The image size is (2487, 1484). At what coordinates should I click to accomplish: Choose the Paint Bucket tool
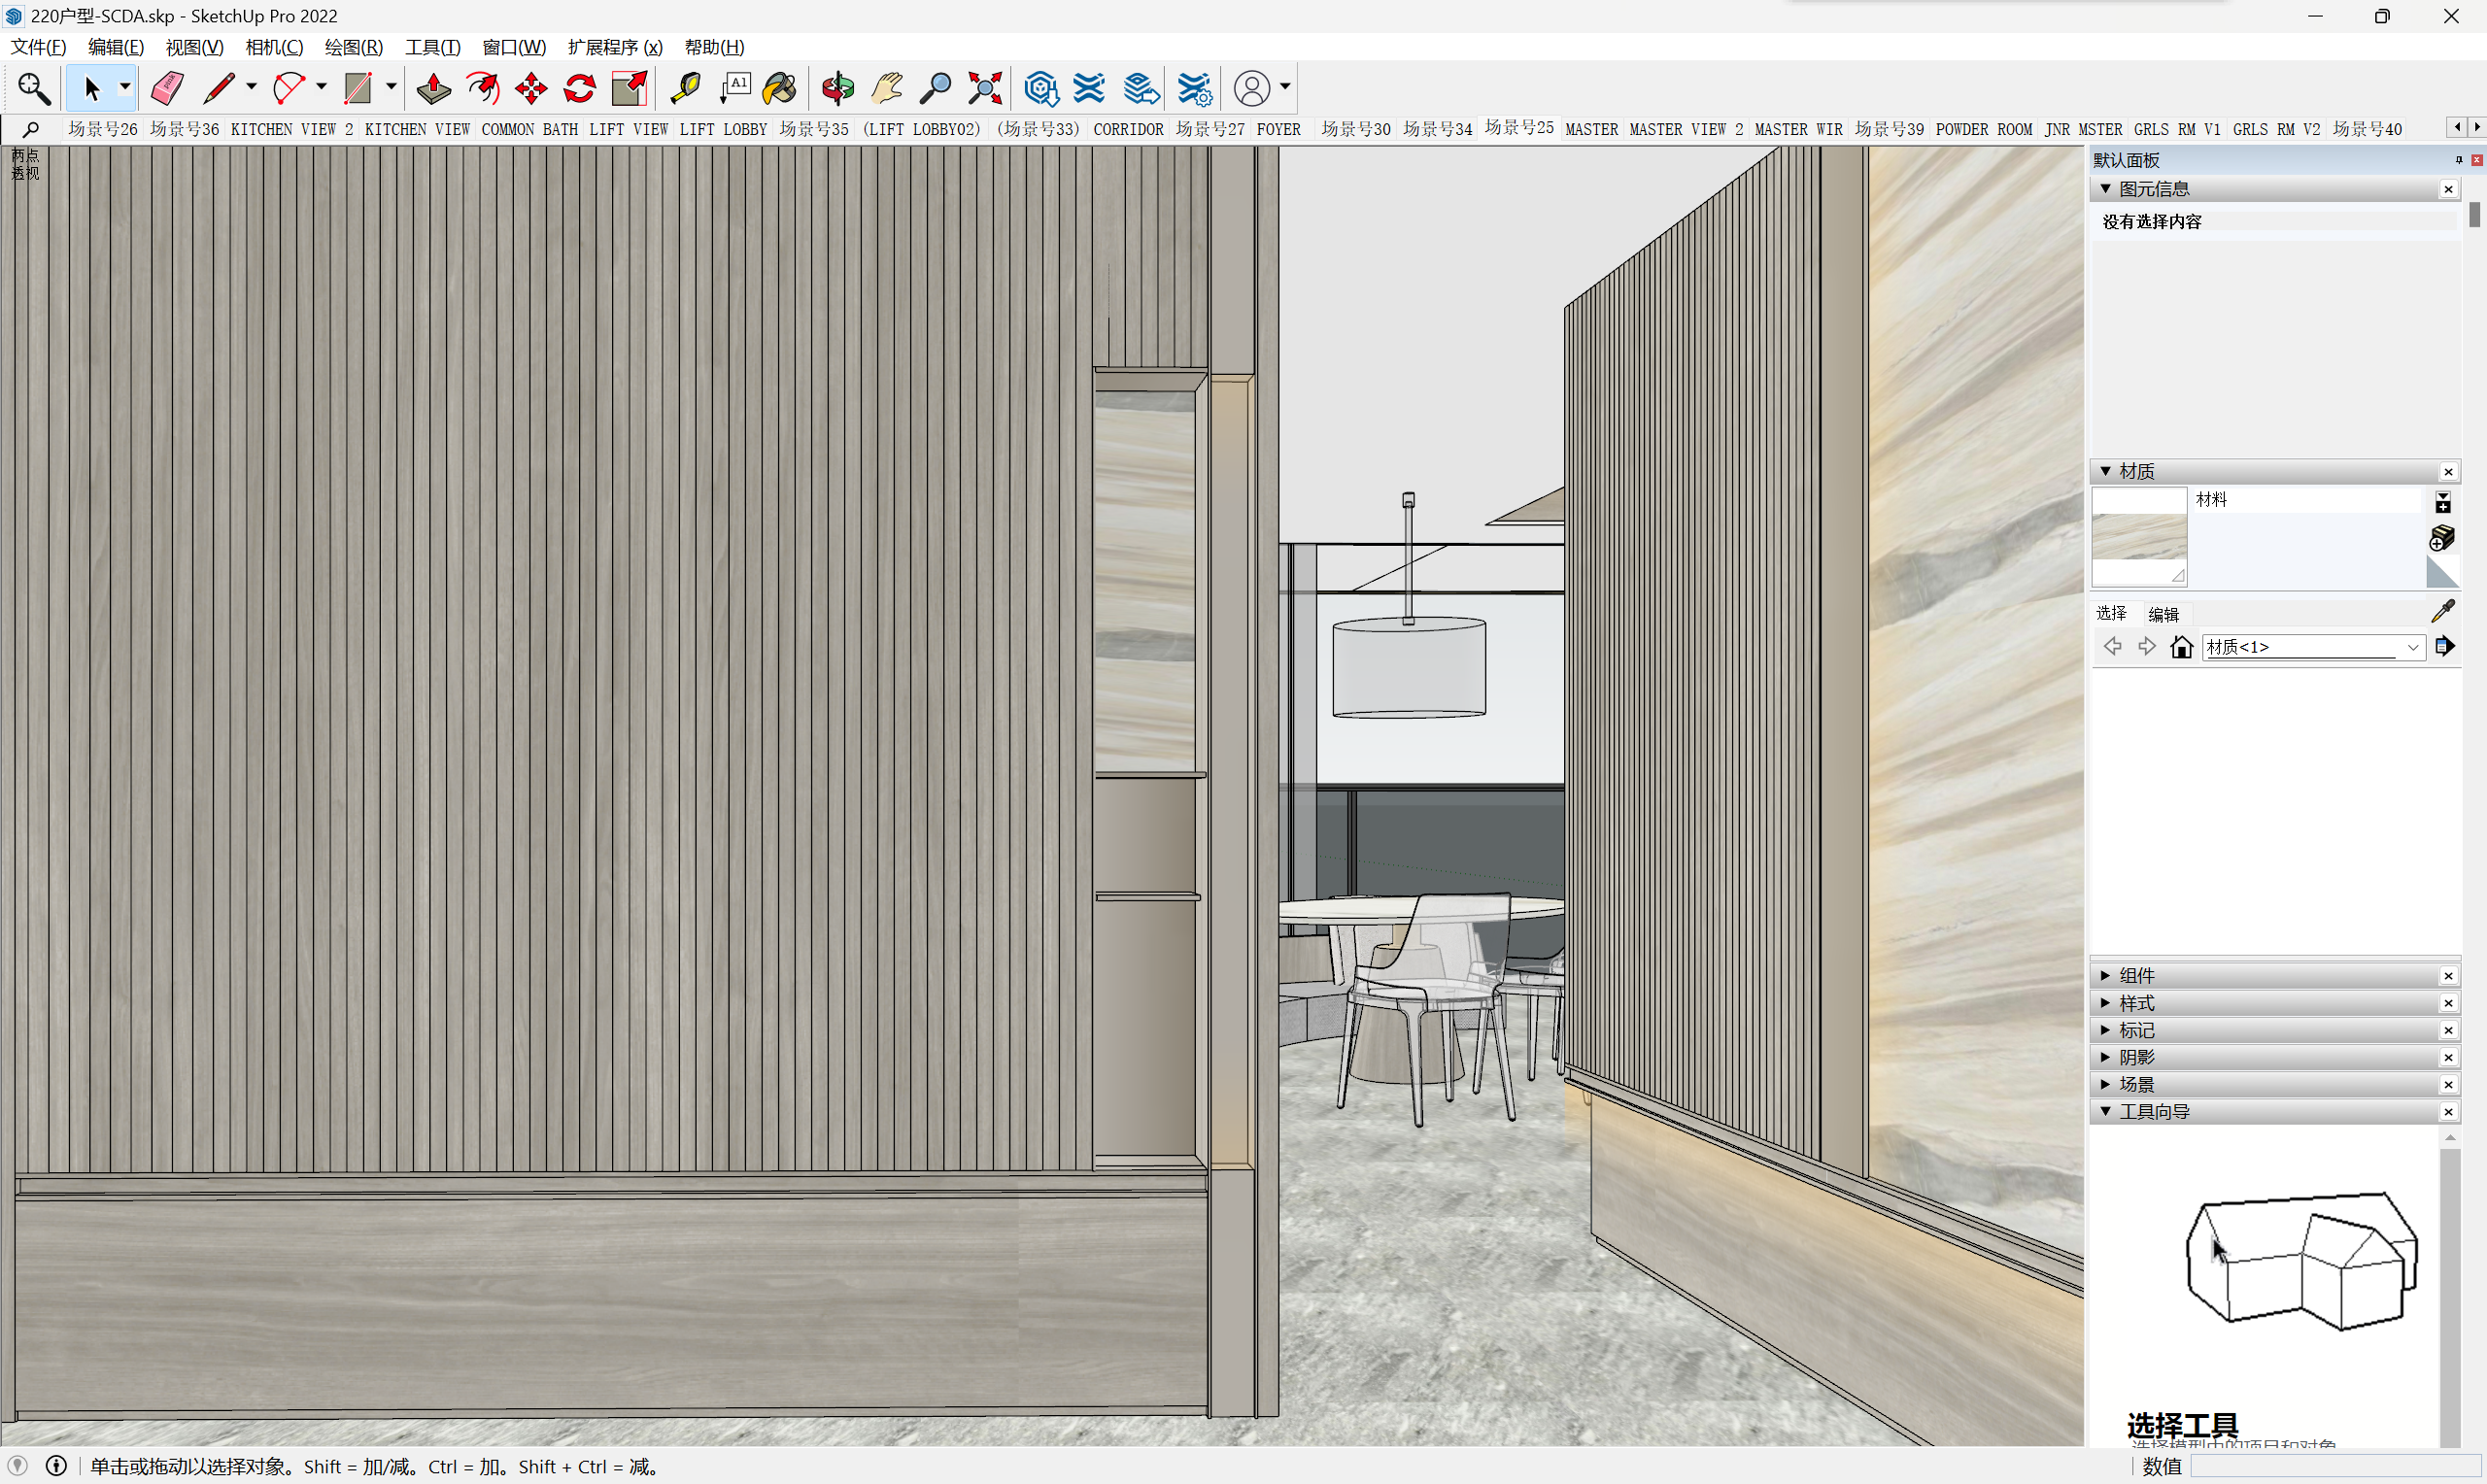pyautogui.click(x=780, y=88)
